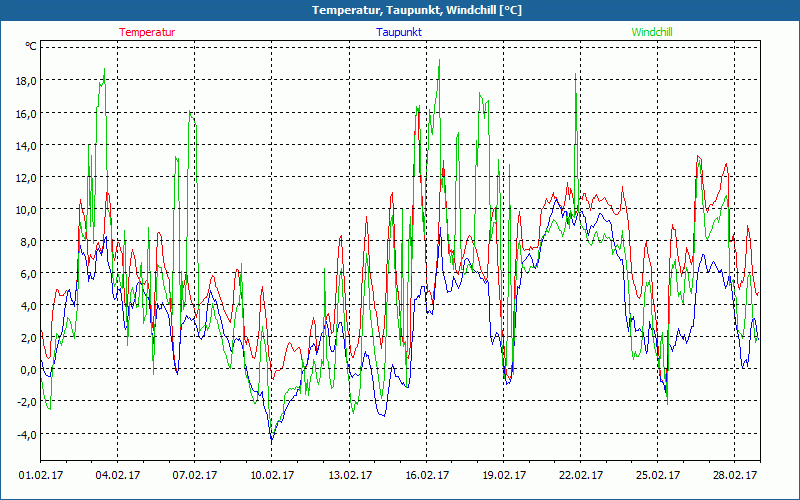Click the -2,0 y-axis value

click(27, 402)
